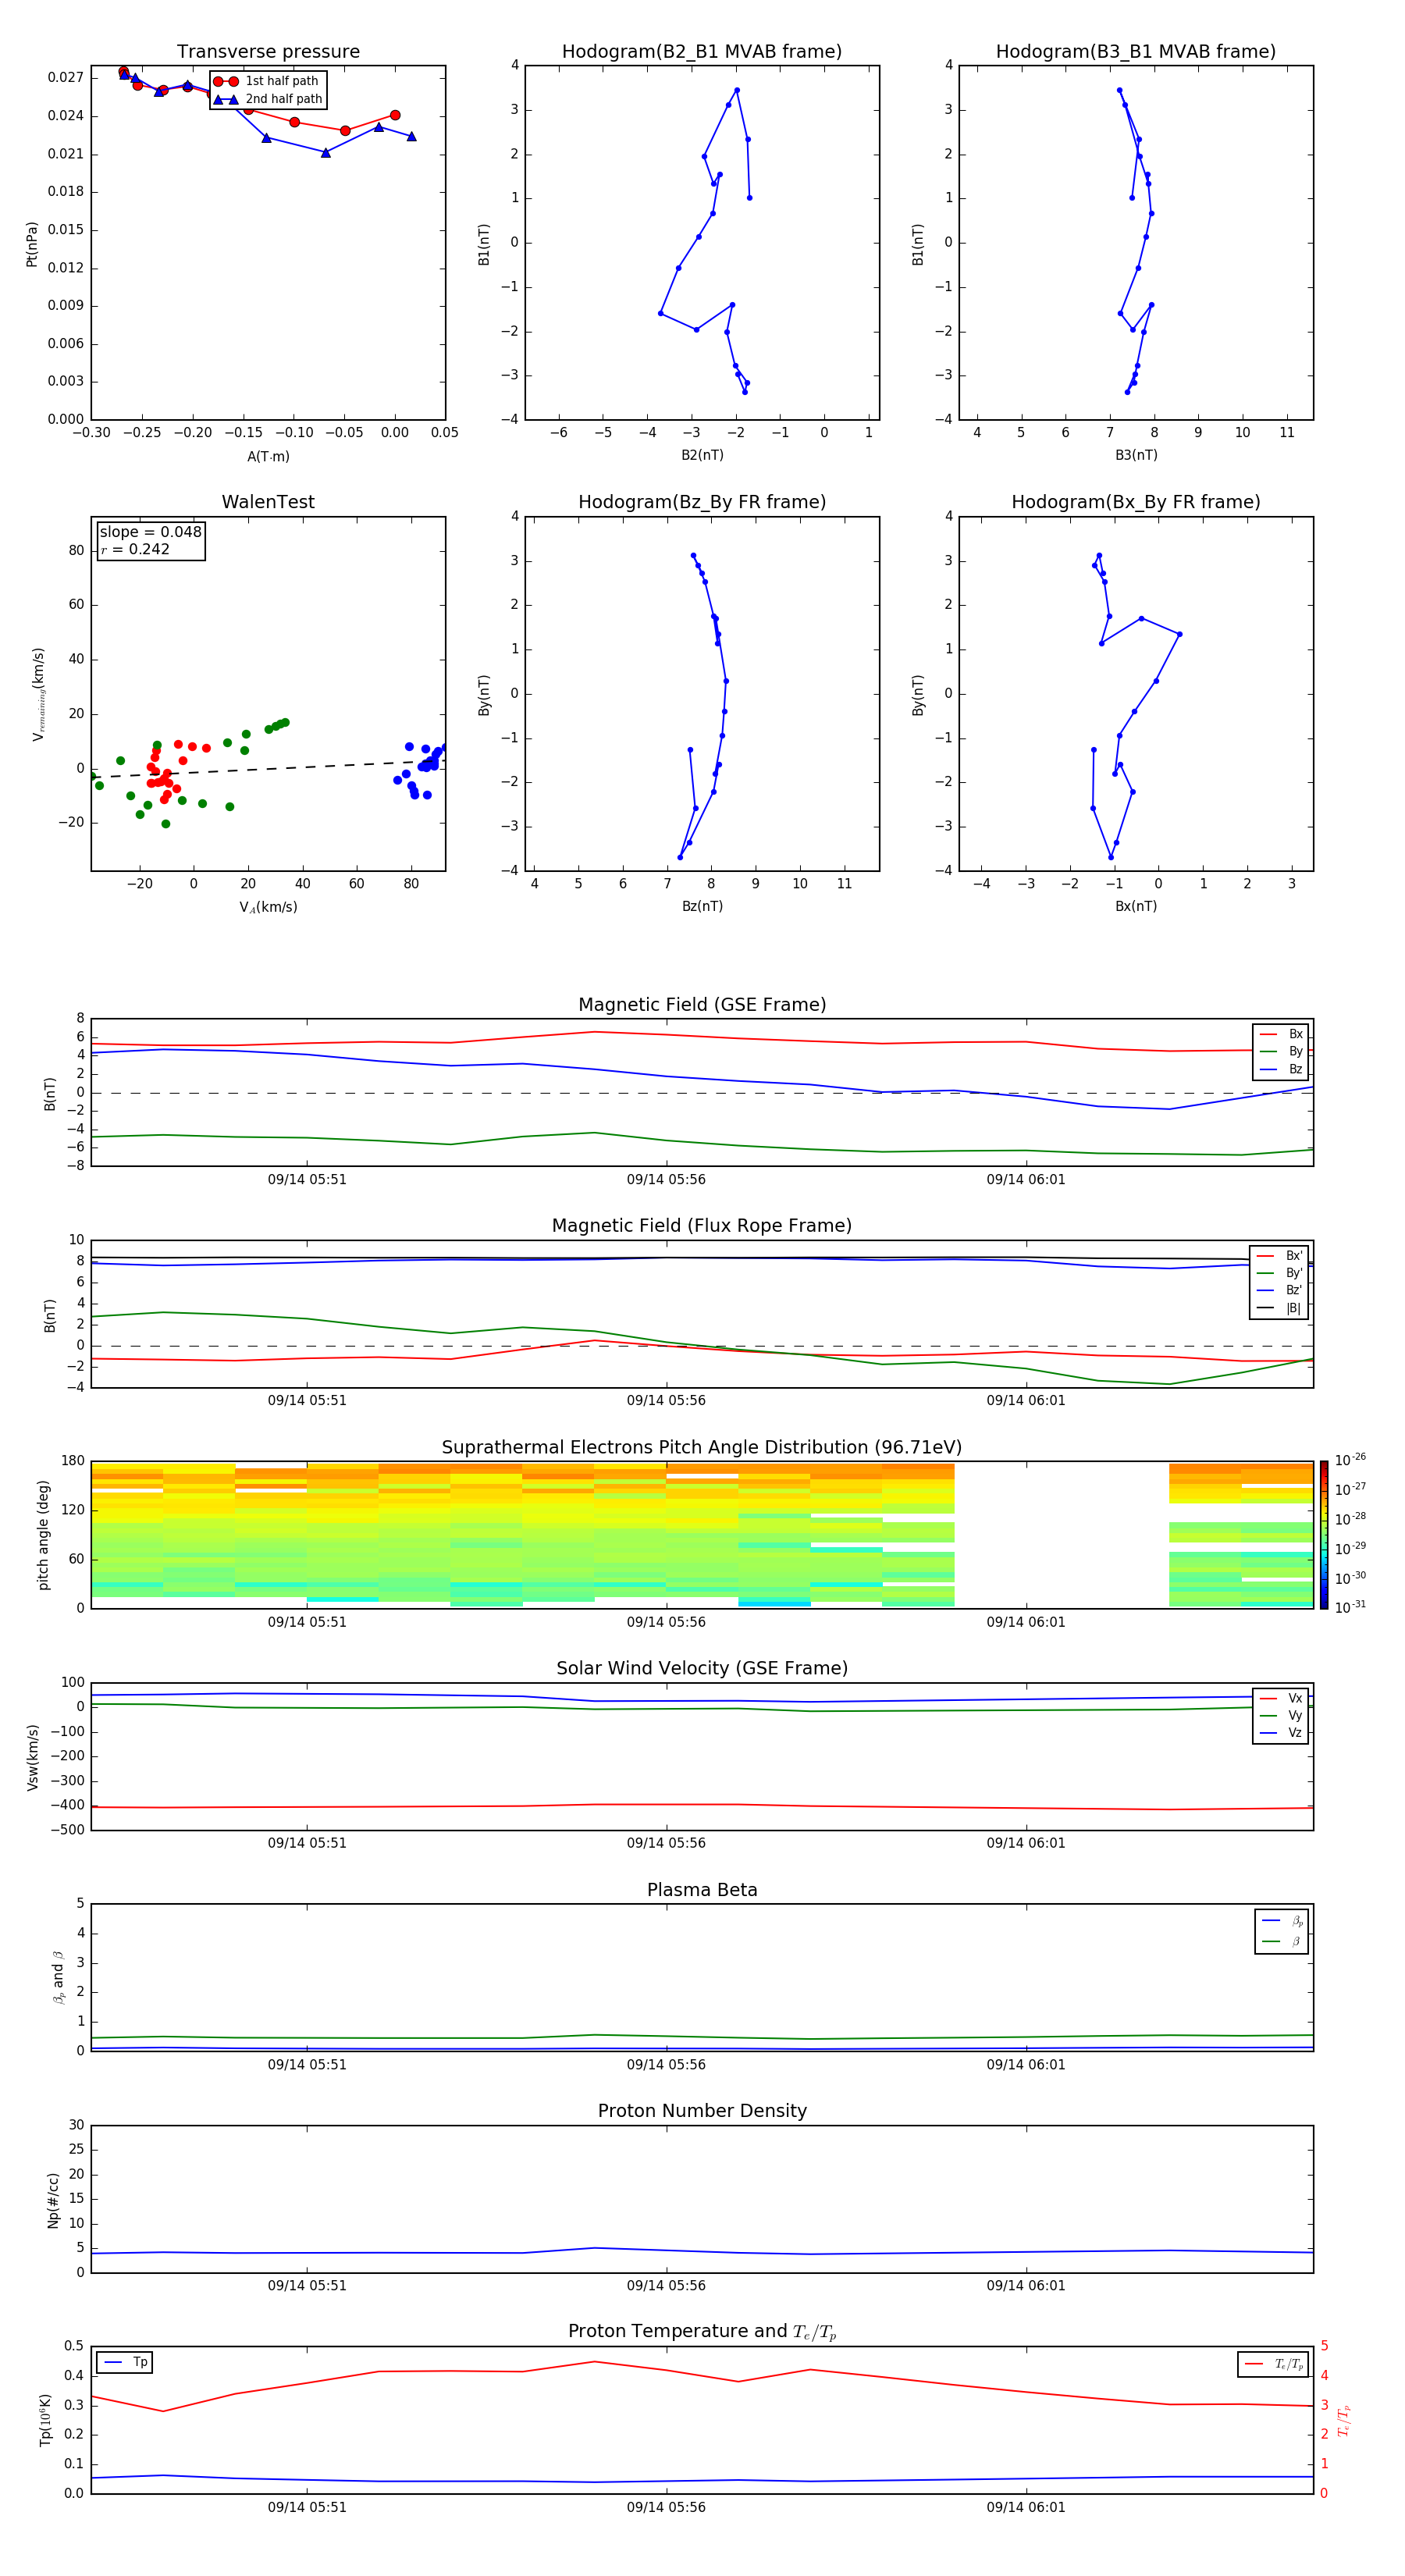Select the 'slope = 0.048' annotation

(151, 532)
